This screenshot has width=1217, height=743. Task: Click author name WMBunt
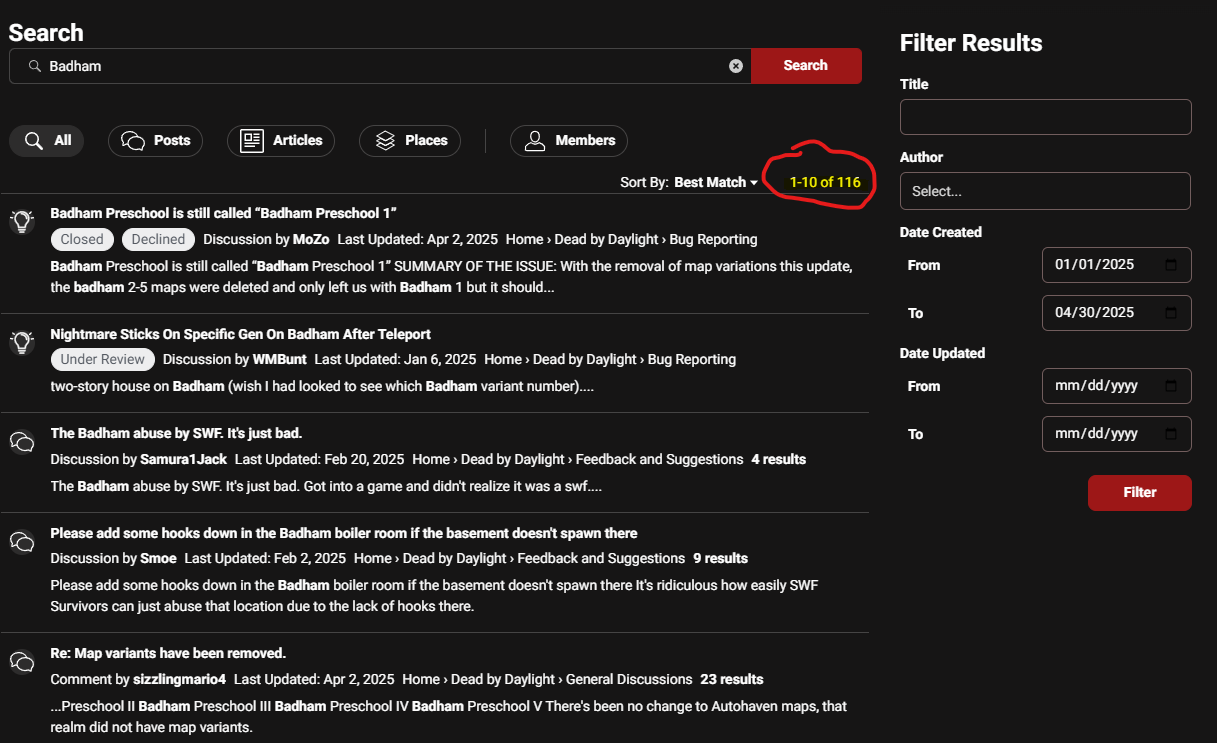(280, 359)
